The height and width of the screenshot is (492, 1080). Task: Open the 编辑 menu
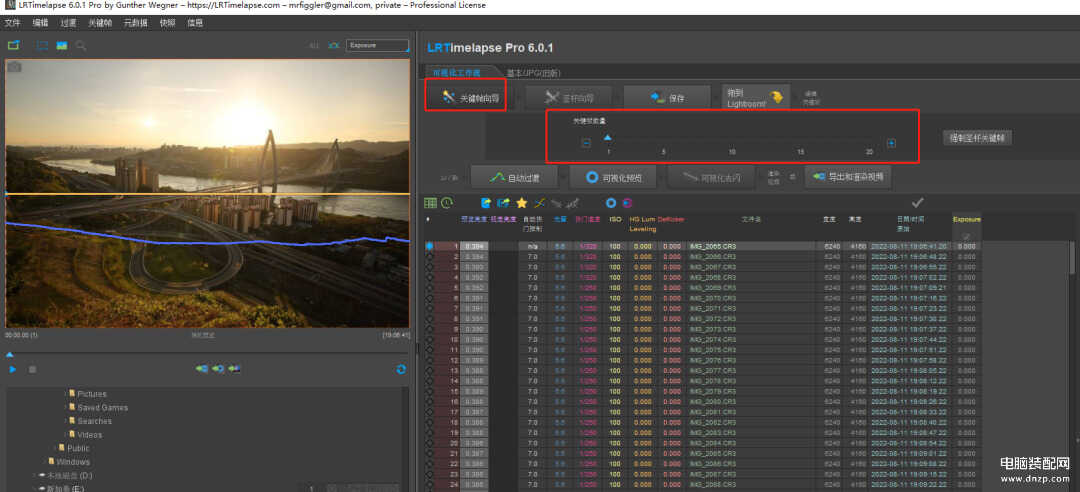point(41,23)
